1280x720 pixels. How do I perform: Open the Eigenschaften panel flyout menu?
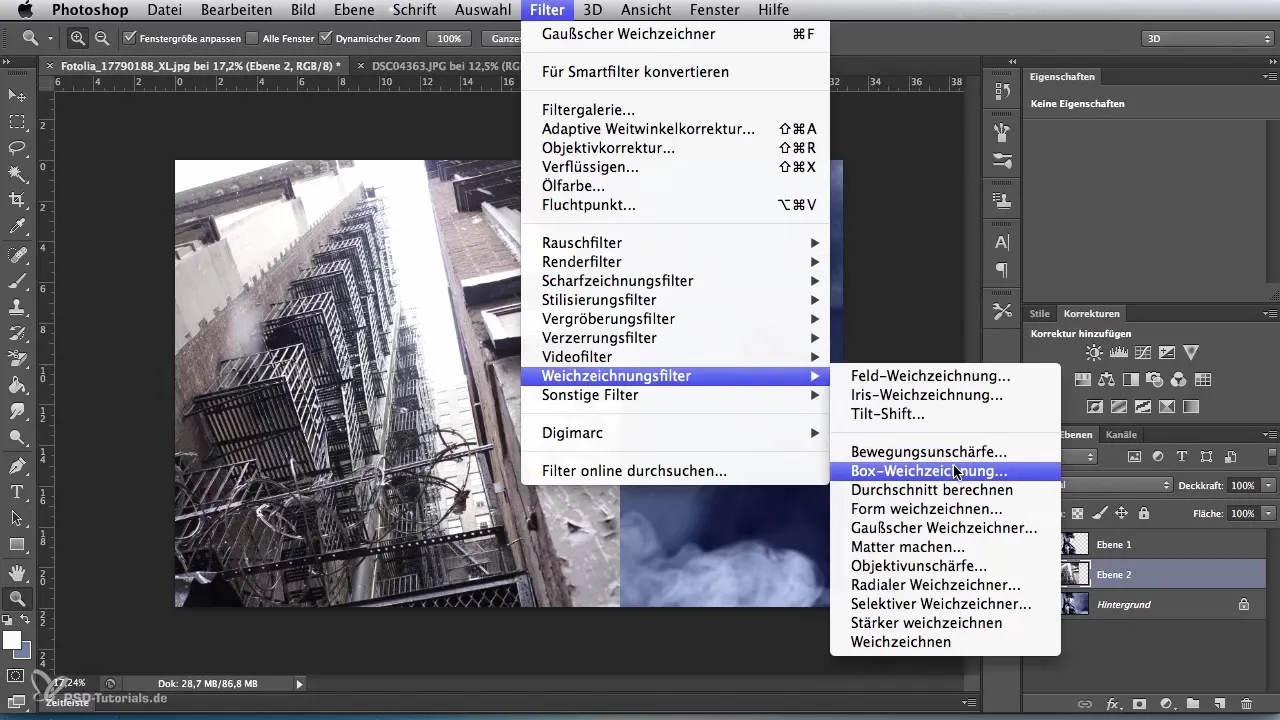point(1271,77)
